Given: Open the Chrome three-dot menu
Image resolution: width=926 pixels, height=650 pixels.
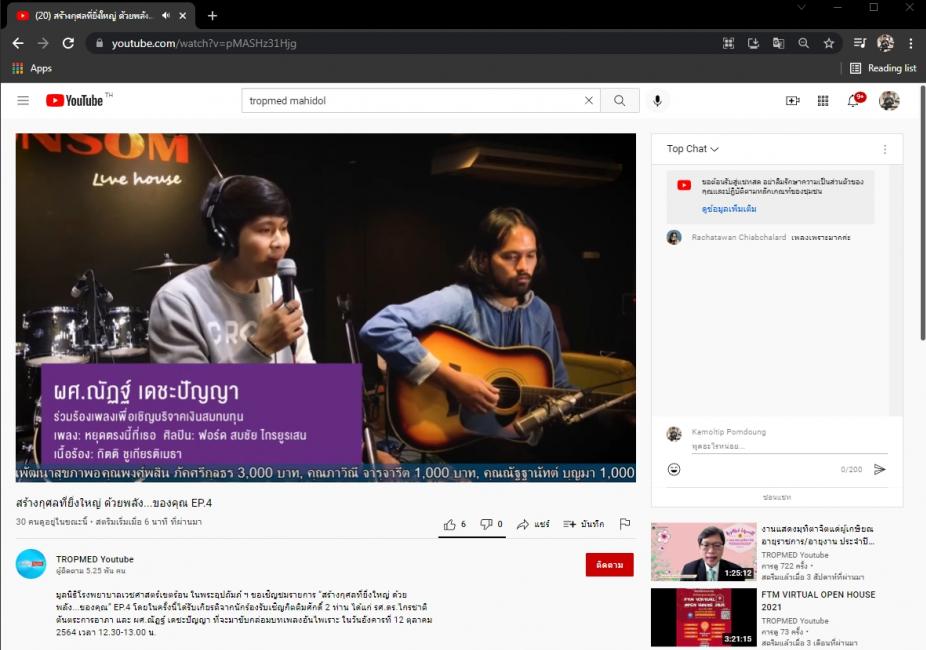Looking at the screenshot, I should (x=911, y=43).
